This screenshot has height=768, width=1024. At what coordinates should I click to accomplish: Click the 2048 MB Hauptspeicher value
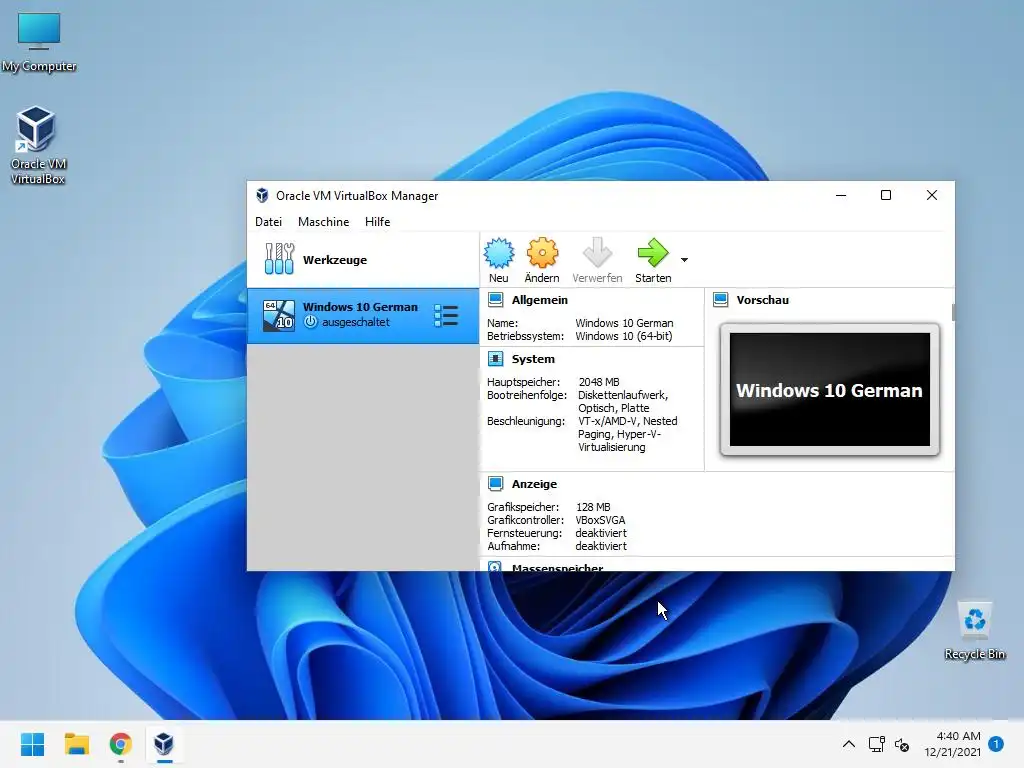(x=598, y=382)
